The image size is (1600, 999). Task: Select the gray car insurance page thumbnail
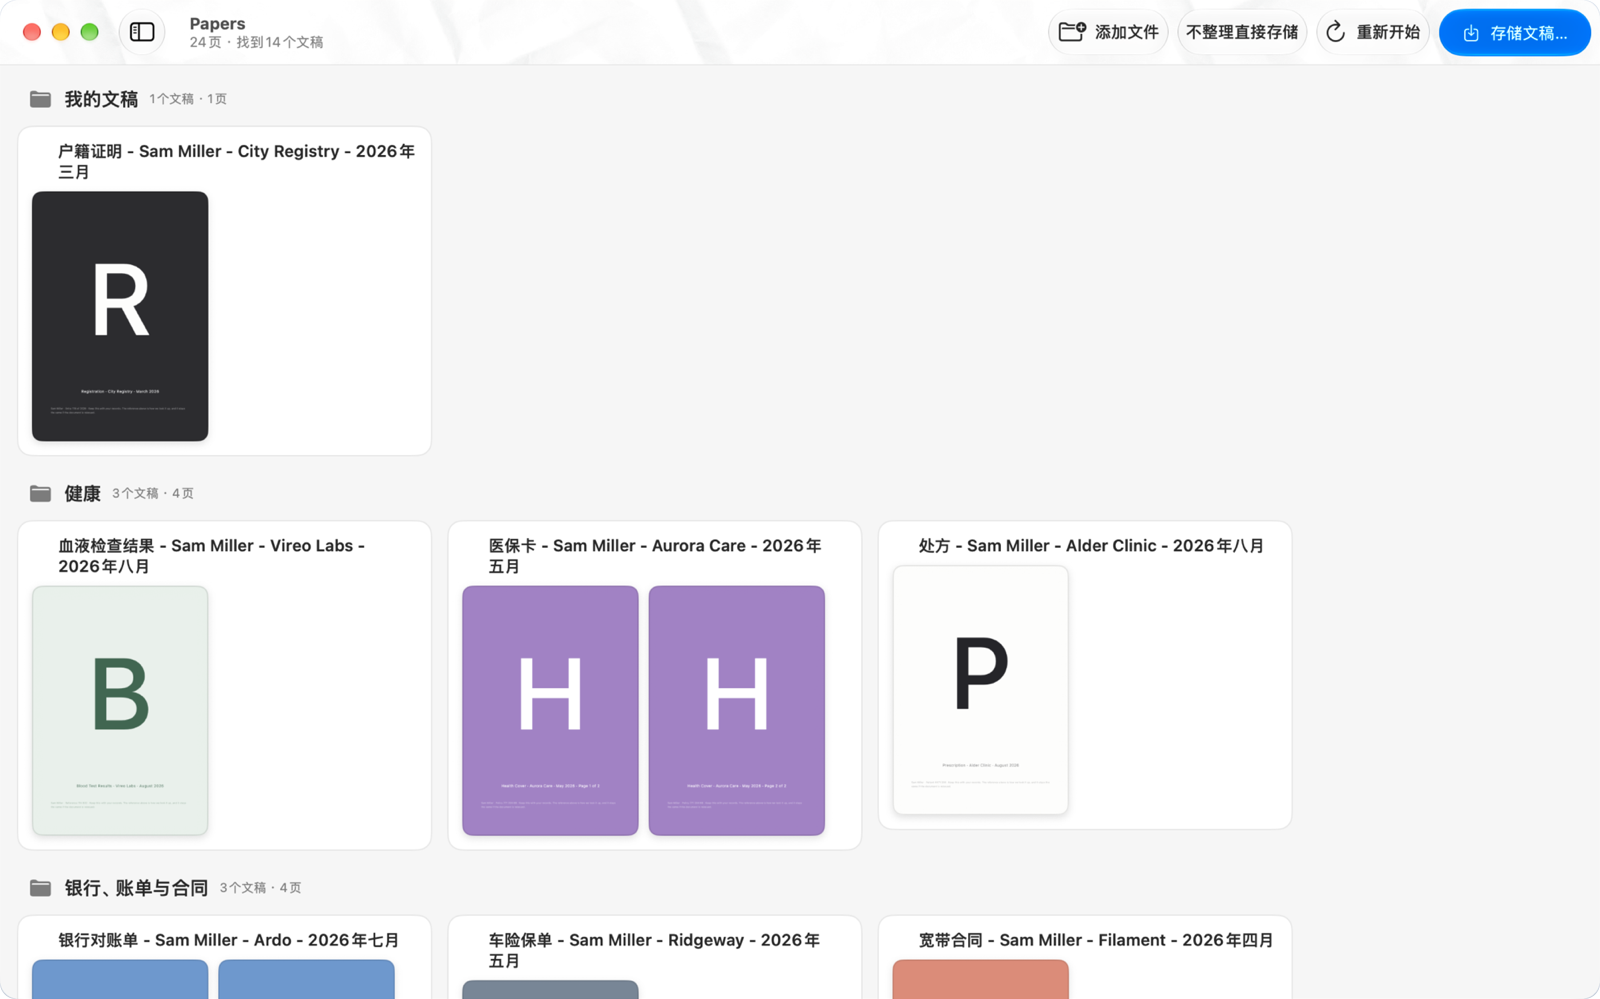(x=550, y=989)
